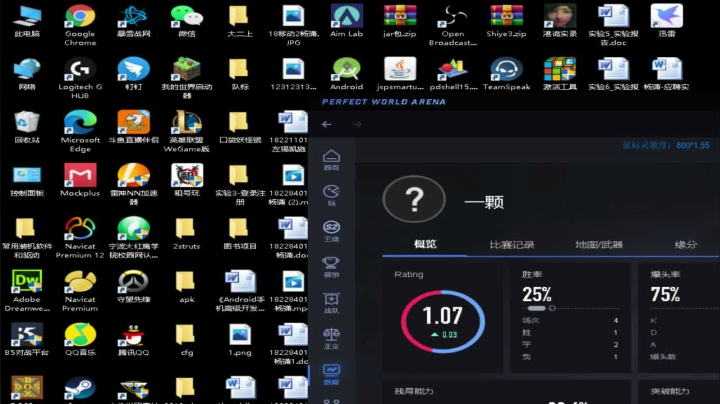The image size is (720, 404).
Task: Open the Shiye3.zip archive
Action: [506, 21]
